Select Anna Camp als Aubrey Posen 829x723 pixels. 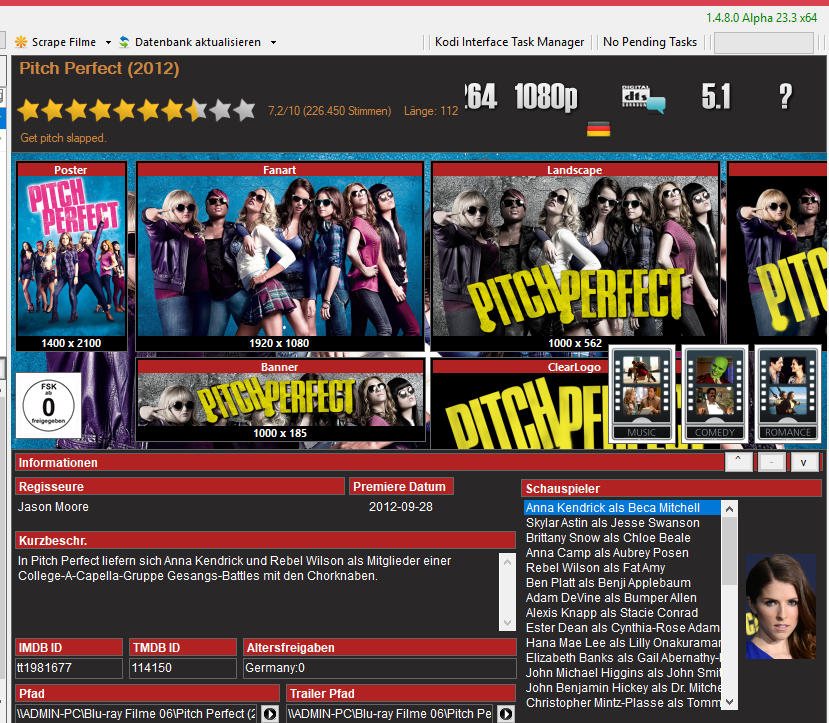[x=622, y=553]
